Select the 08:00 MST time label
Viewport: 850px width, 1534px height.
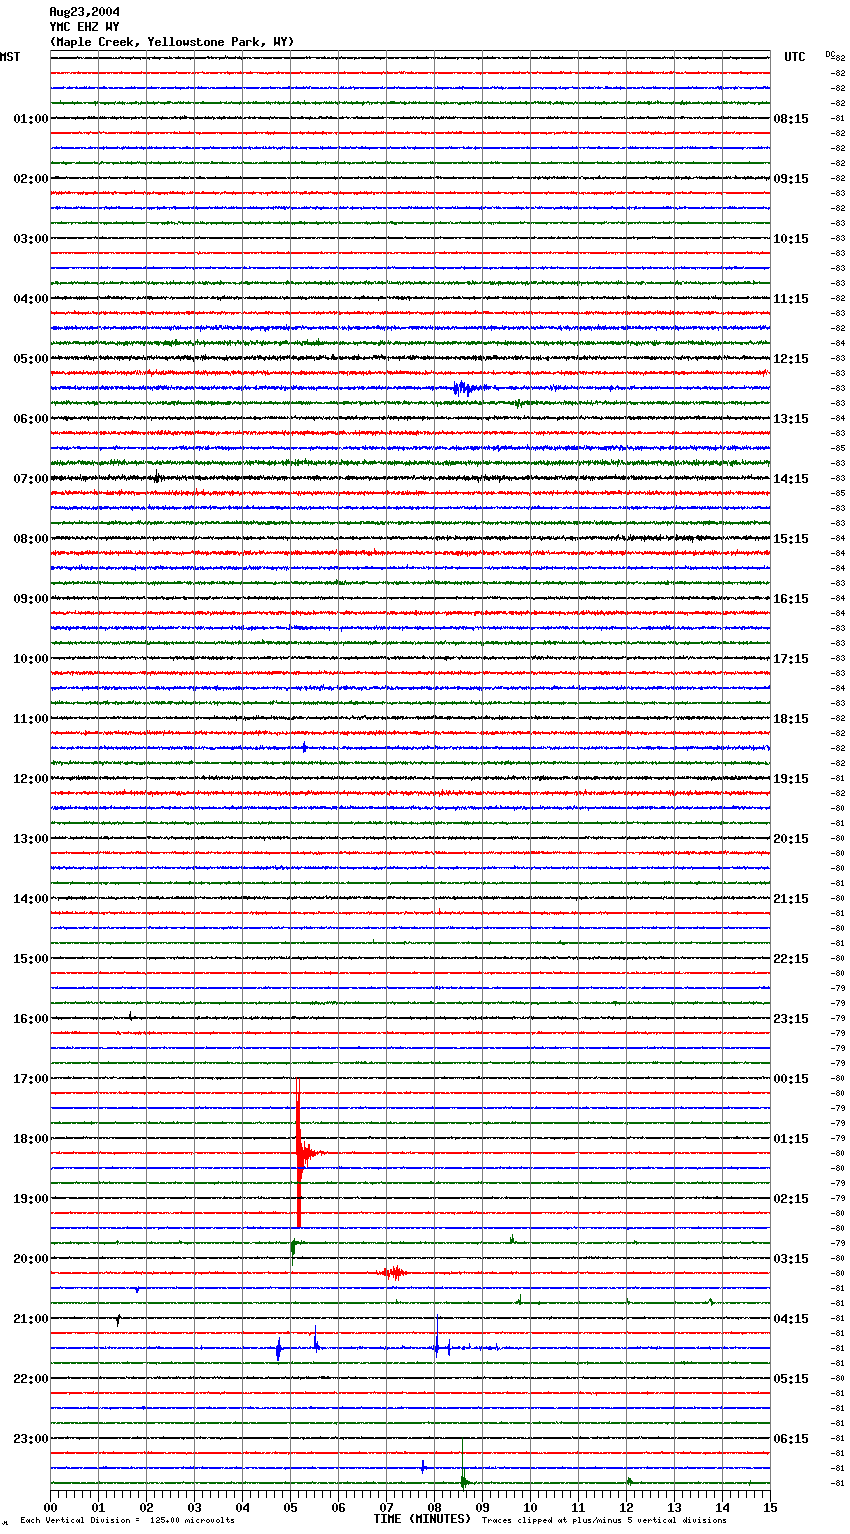pos(31,539)
